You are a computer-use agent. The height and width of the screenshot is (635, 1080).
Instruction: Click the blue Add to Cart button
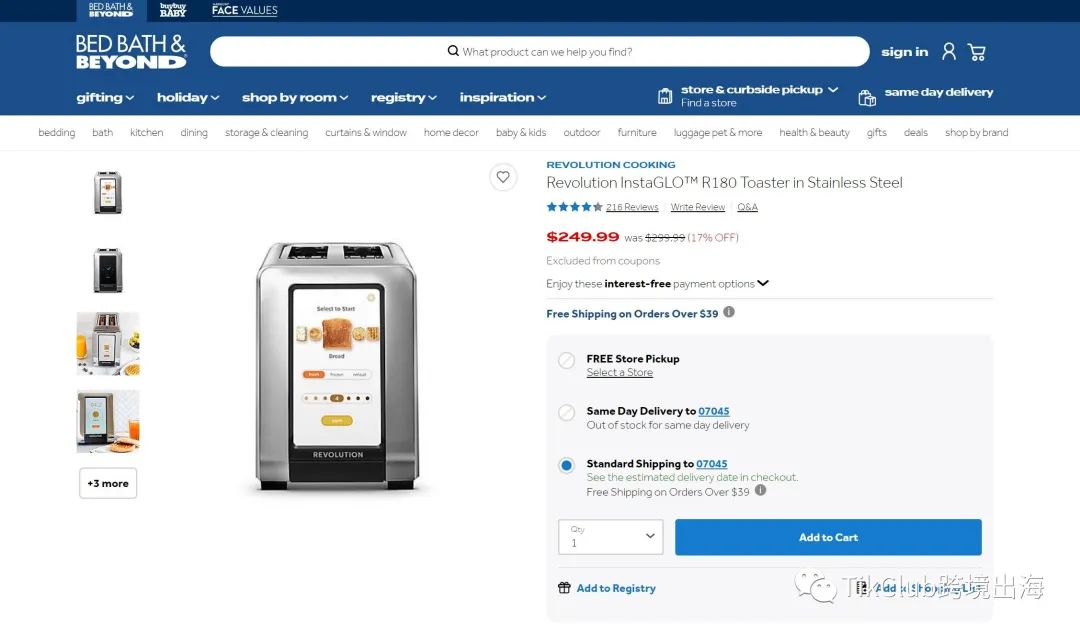[828, 537]
